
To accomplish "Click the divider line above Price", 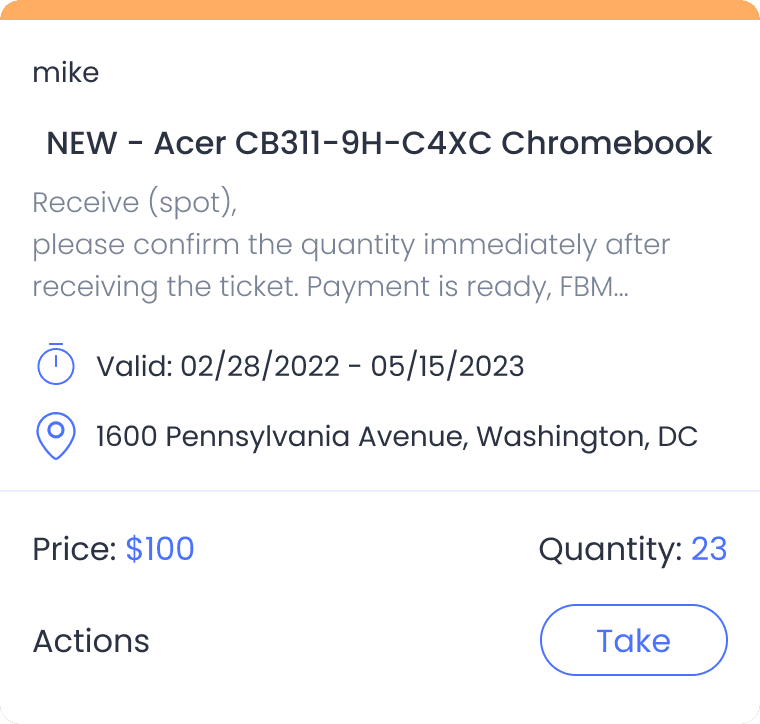I will (x=380, y=491).
